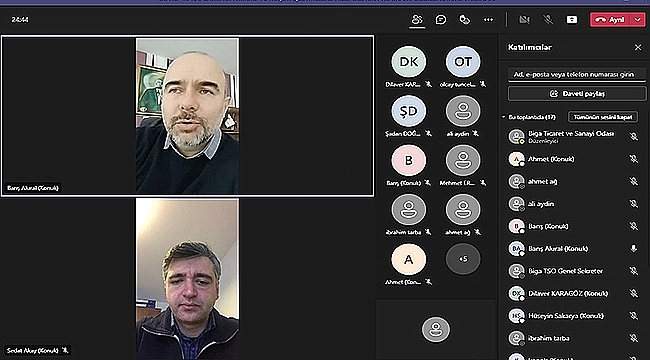Click the Daveti paylaş button
650x360 pixels.
[x=577, y=94]
